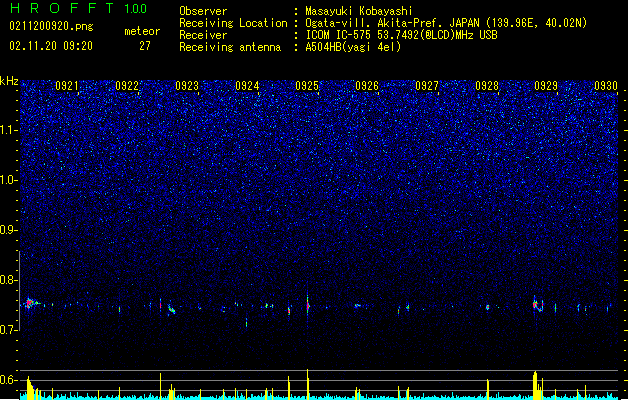
Task: Click the Observer label
Action: (x=203, y=11)
